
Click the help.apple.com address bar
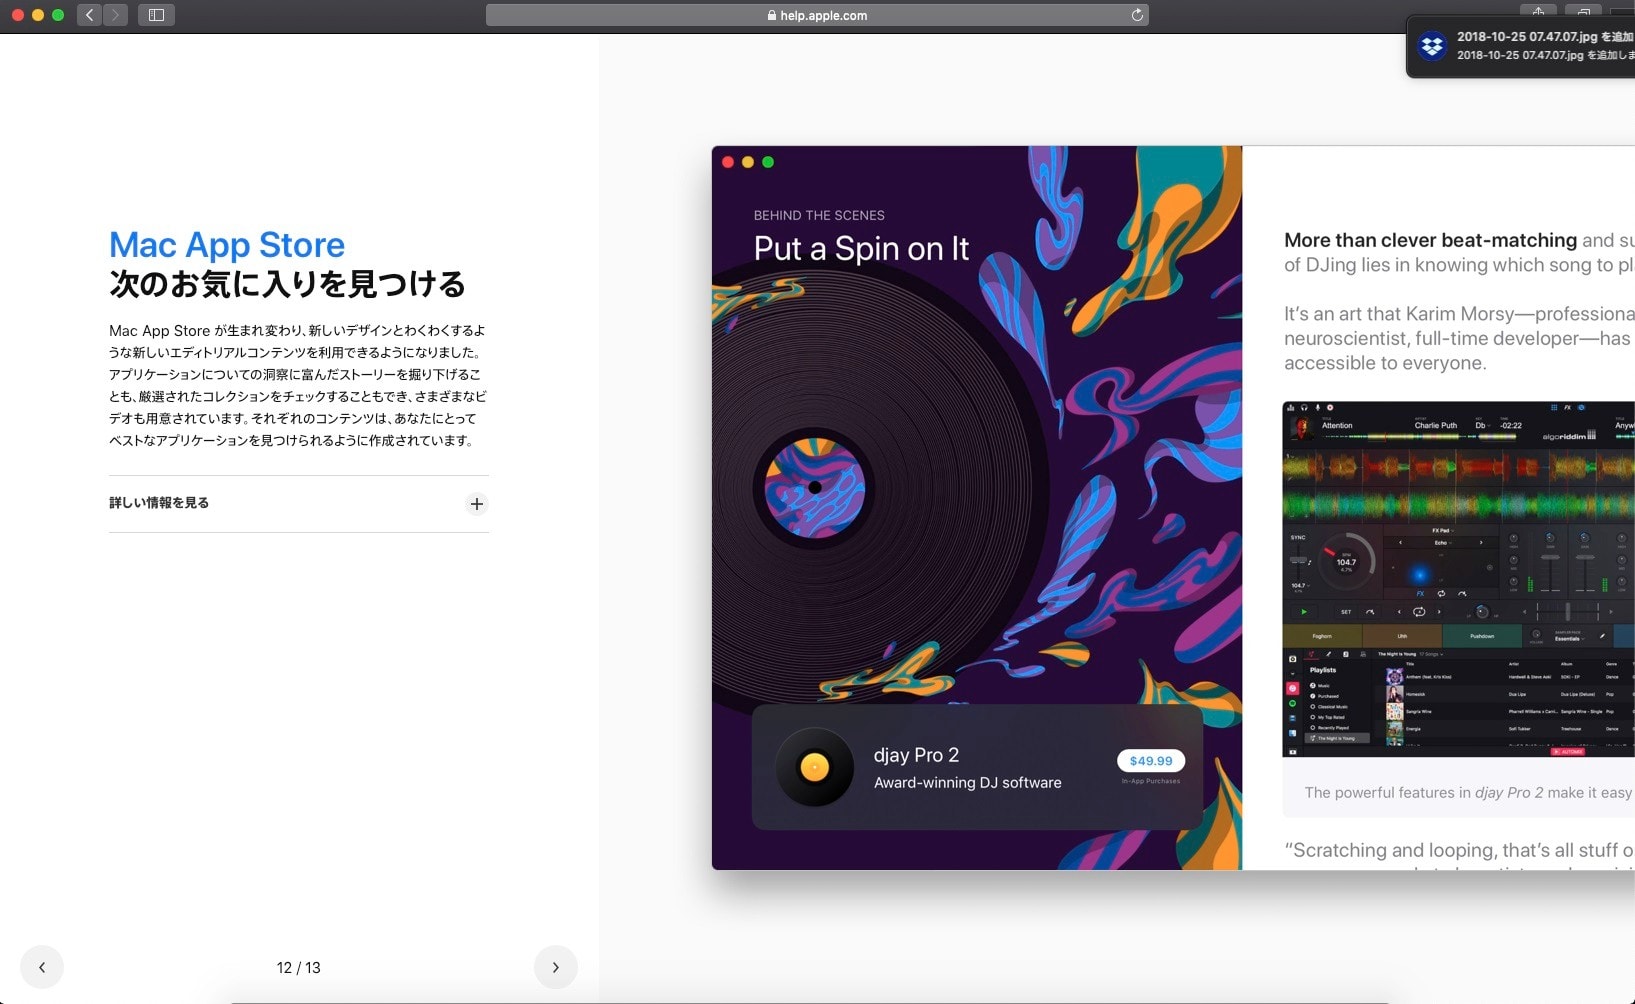(816, 15)
